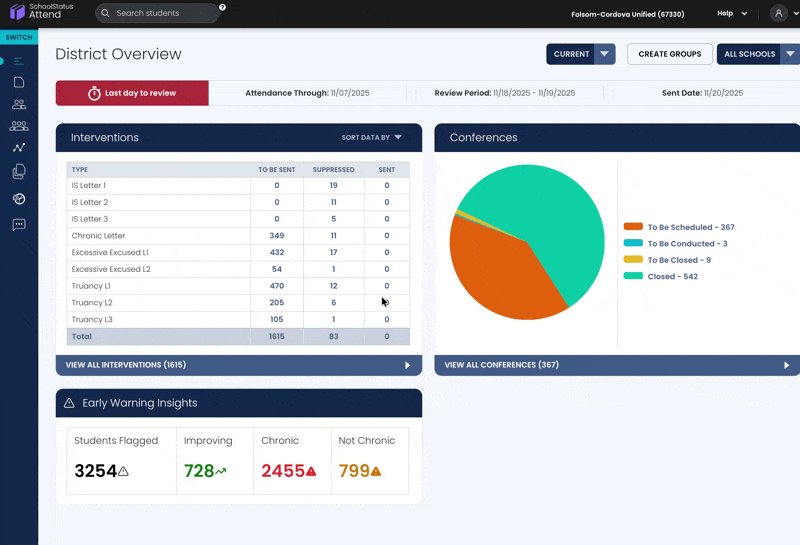
Task: Expand the Sort Data By dropdown
Action: (372, 137)
